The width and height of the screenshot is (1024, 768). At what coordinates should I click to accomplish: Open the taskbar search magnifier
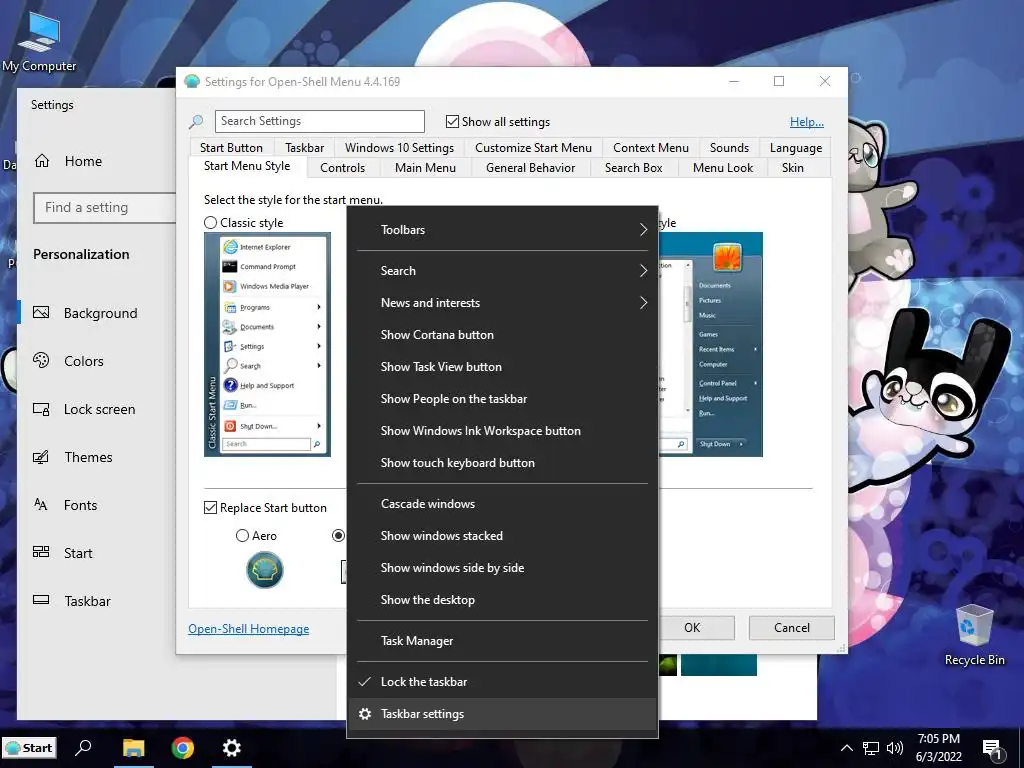coord(83,748)
